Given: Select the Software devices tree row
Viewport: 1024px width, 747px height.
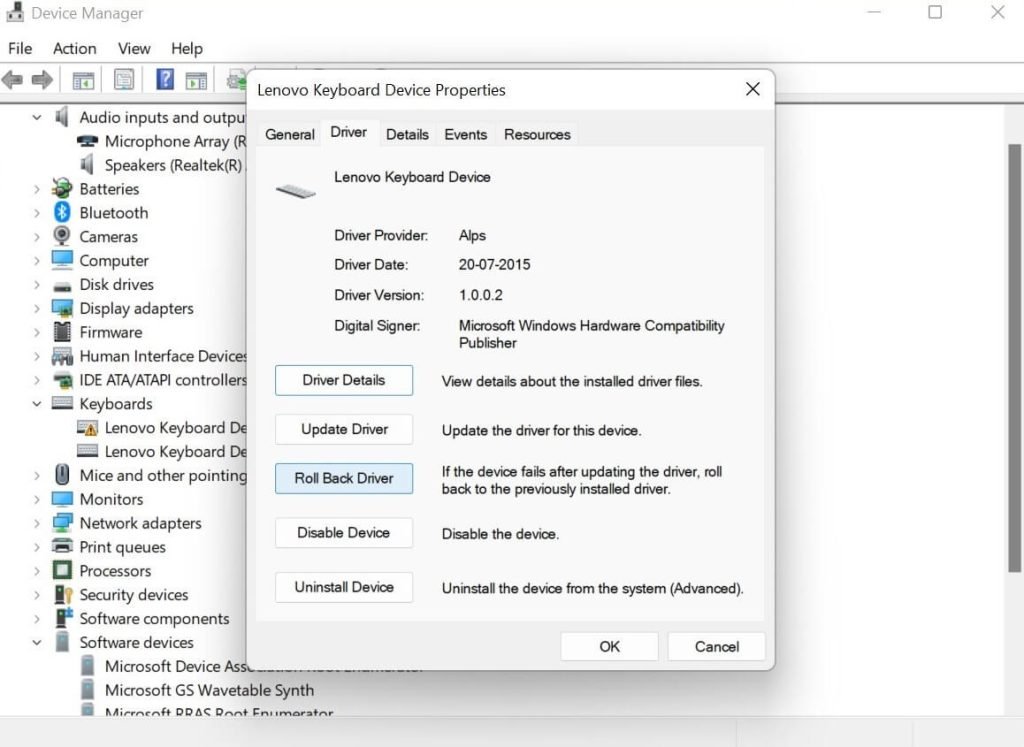Looking at the screenshot, I should click(x=124, y=643).
